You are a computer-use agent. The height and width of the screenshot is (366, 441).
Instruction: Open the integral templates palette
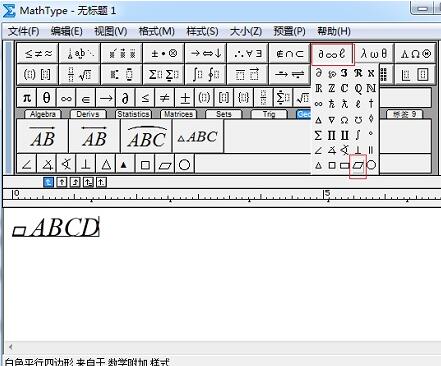click(206, 74)
